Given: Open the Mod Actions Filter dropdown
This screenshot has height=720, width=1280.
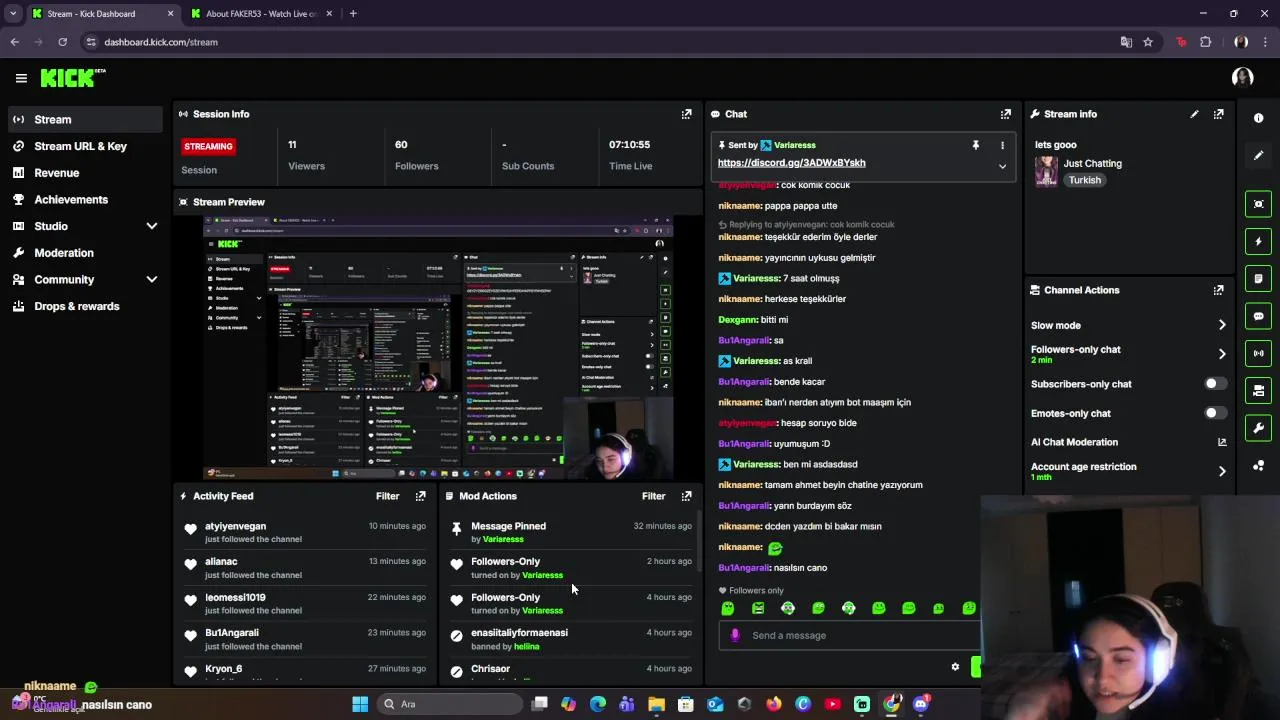Looking at the screenshot, I should pyautogui.click(x=653, y=496).
